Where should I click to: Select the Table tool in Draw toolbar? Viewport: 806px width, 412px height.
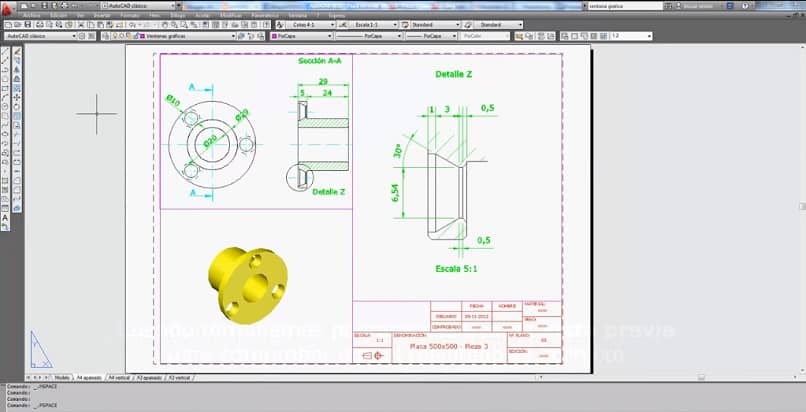point(6,208)
